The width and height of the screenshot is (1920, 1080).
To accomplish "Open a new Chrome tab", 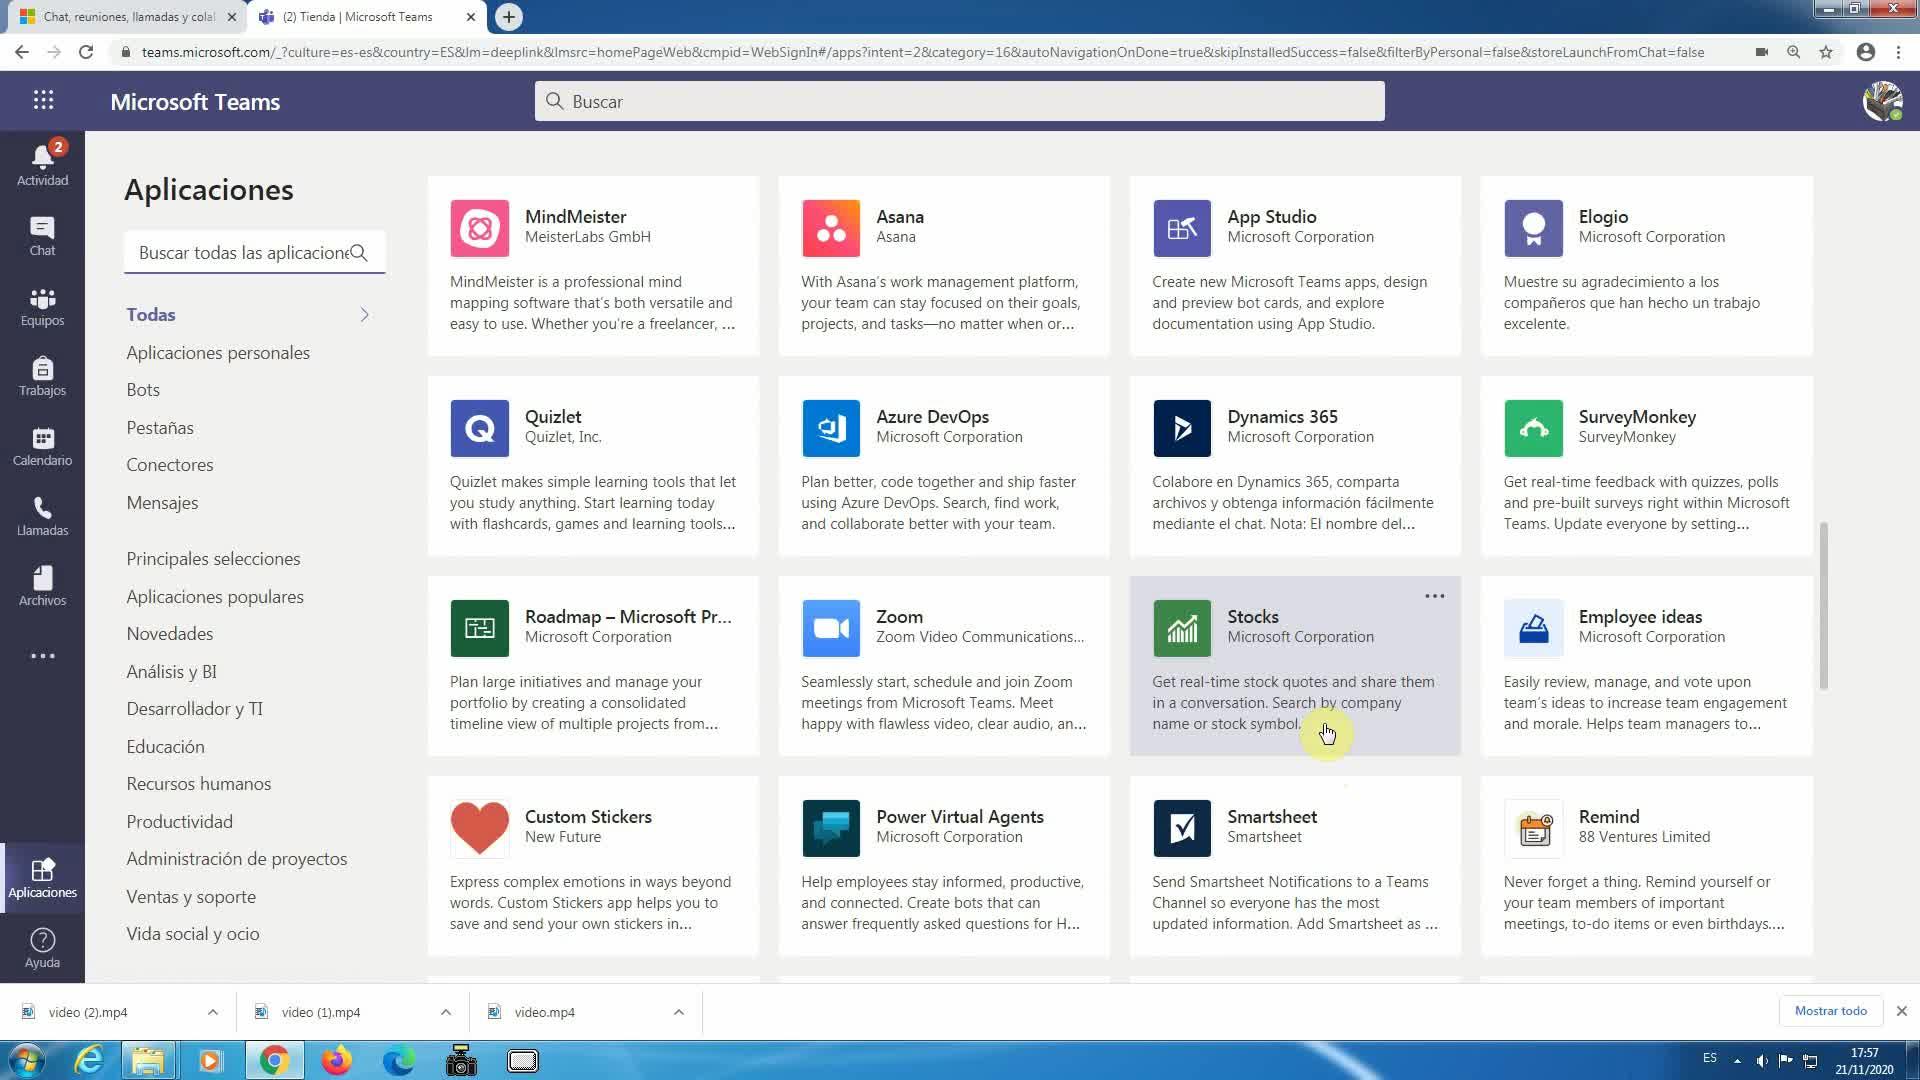I will point(508,17).
